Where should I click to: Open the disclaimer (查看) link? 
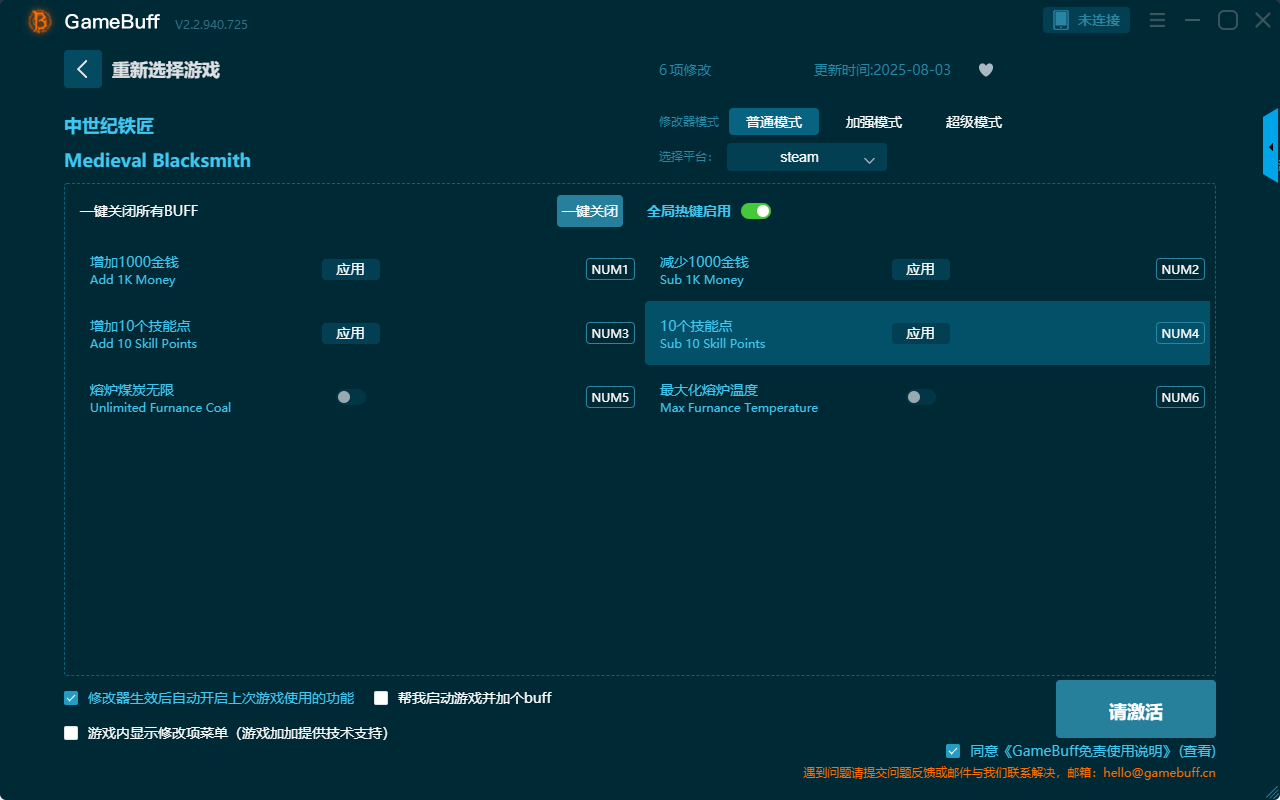point(1197,751)
